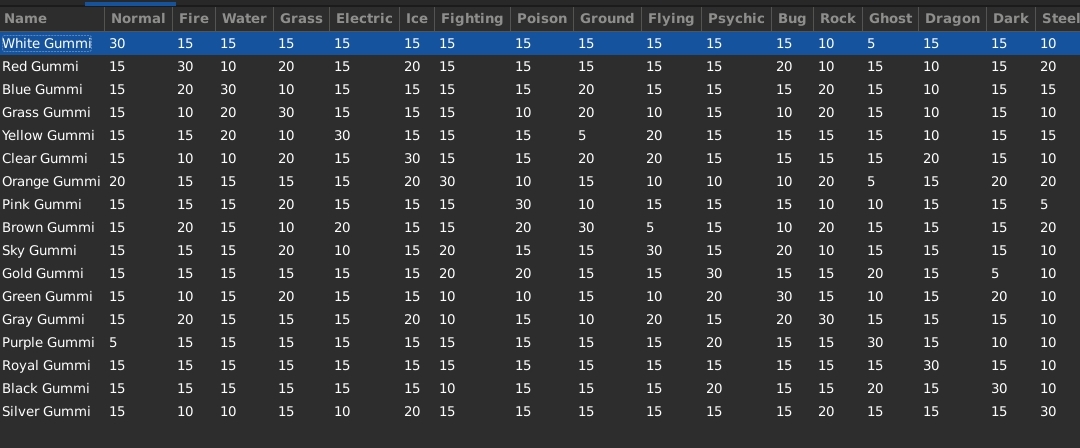The width and height of the screenshot is (1080, 448).
Task: Sort by the Ghost column header
Action: pyautogui.click(x=889, y=18)
